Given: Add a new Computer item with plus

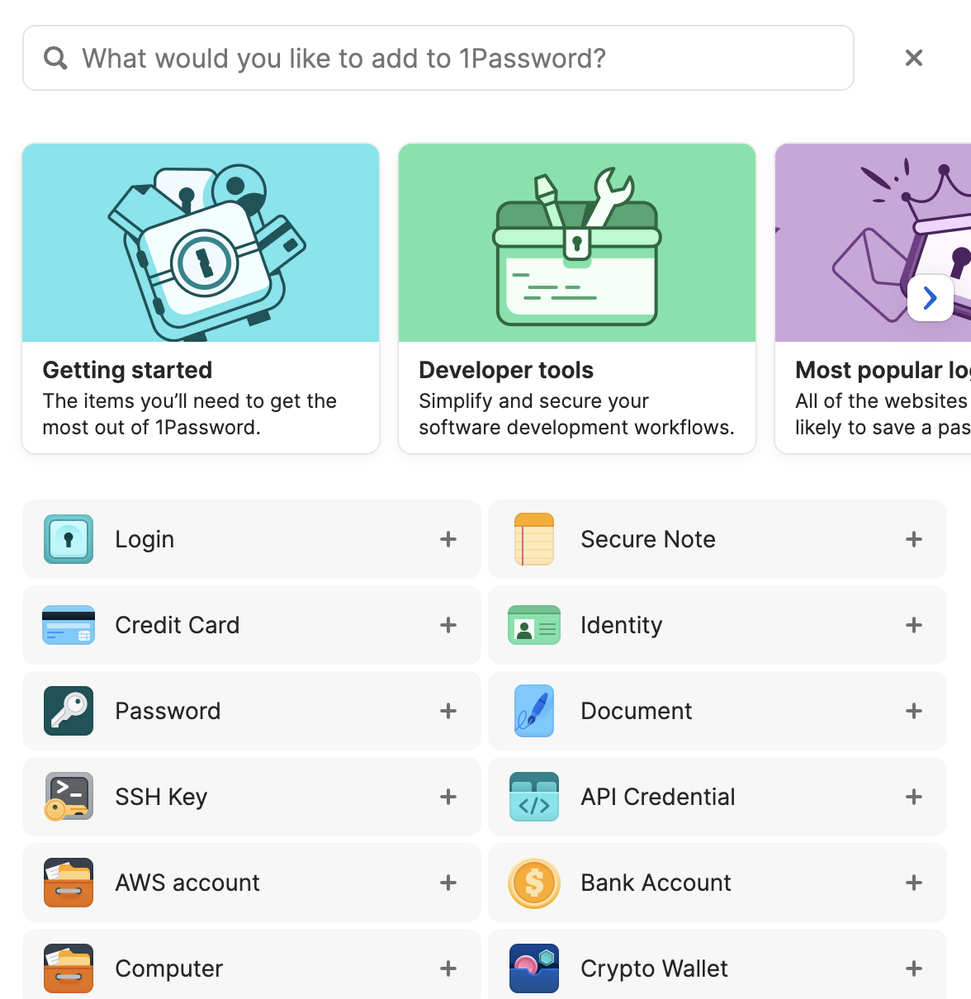Looking at the screenshot, I should 448,968.
